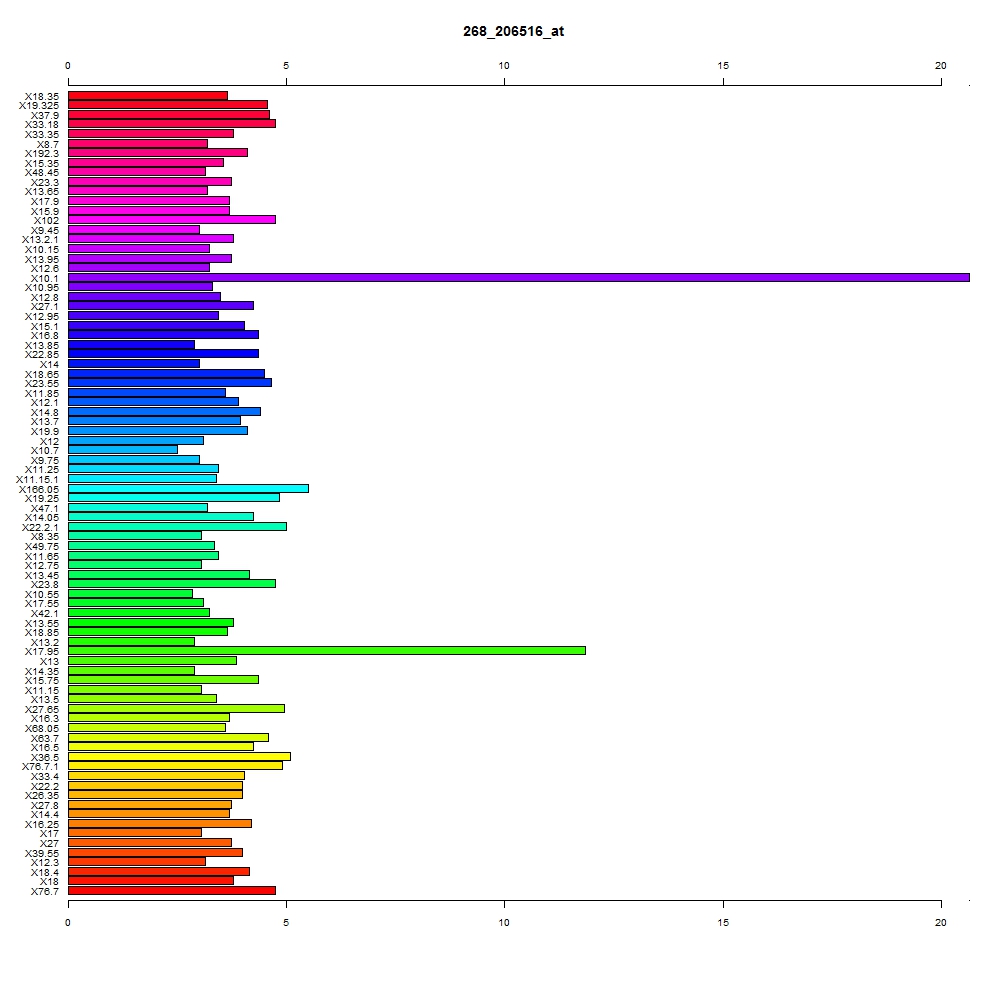
Task: Click the X18.4 label
Action: pyautogui.click(x=45, y=873)
